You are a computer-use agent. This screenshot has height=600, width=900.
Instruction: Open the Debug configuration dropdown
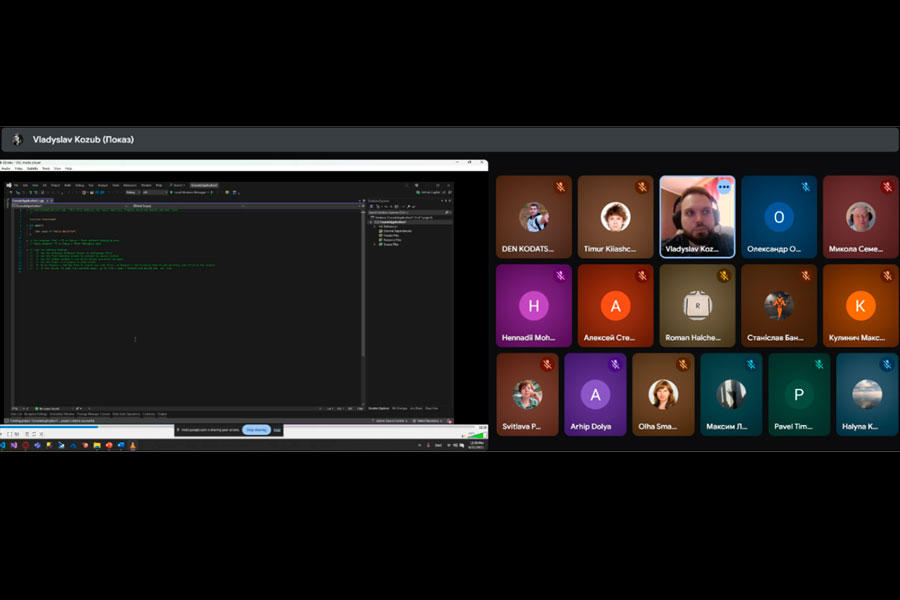(x=133, y=192)
